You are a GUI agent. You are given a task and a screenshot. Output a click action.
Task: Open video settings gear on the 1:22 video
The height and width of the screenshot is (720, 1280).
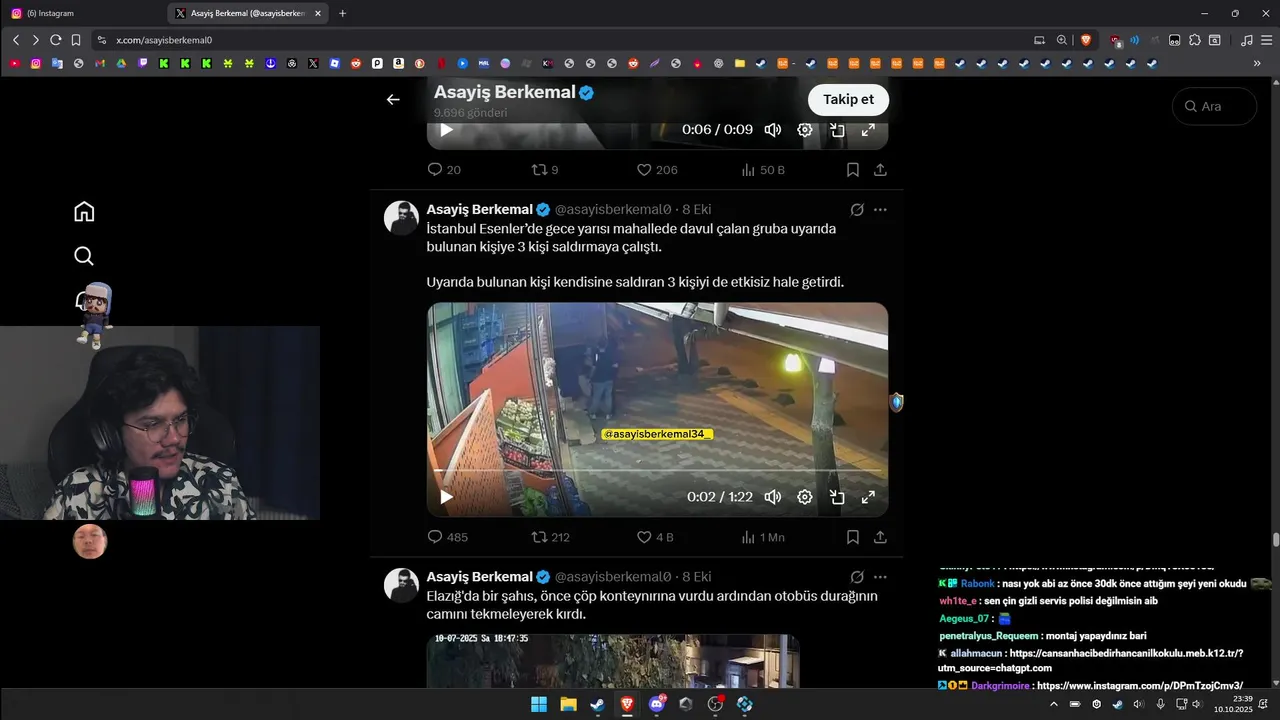click(805, 497)
